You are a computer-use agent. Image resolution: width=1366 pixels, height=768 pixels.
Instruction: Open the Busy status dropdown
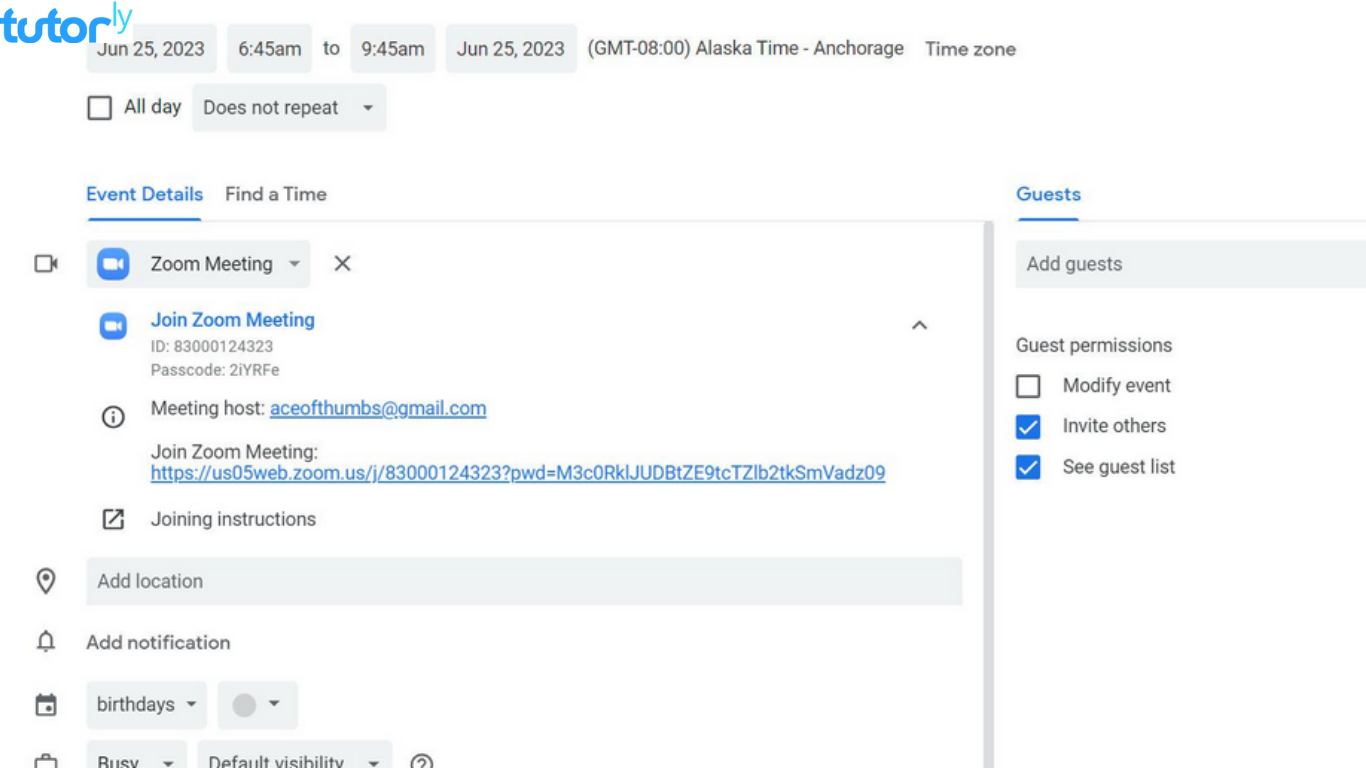(x=136, y=759)
